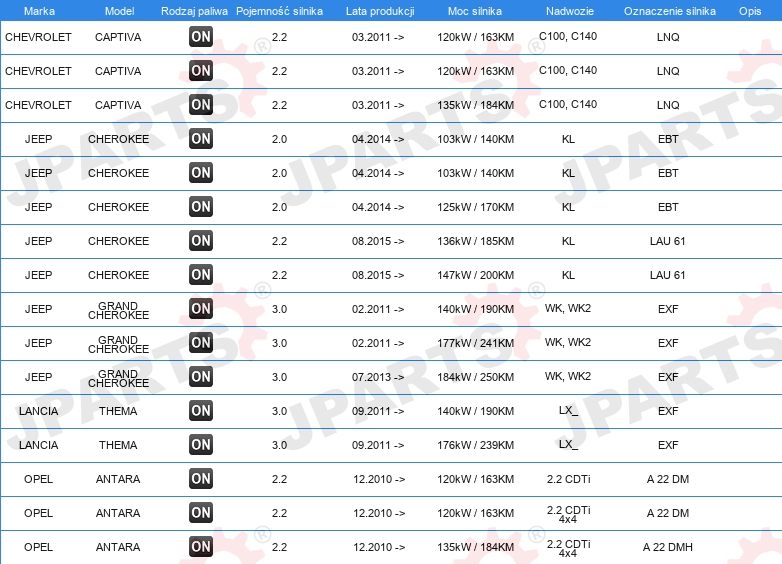This screenshot has height=564, width=782.
Task: Click ON icon for Grand Cherokee 07.2013 row
Action: pyautogui.click(x=201, y=376)
